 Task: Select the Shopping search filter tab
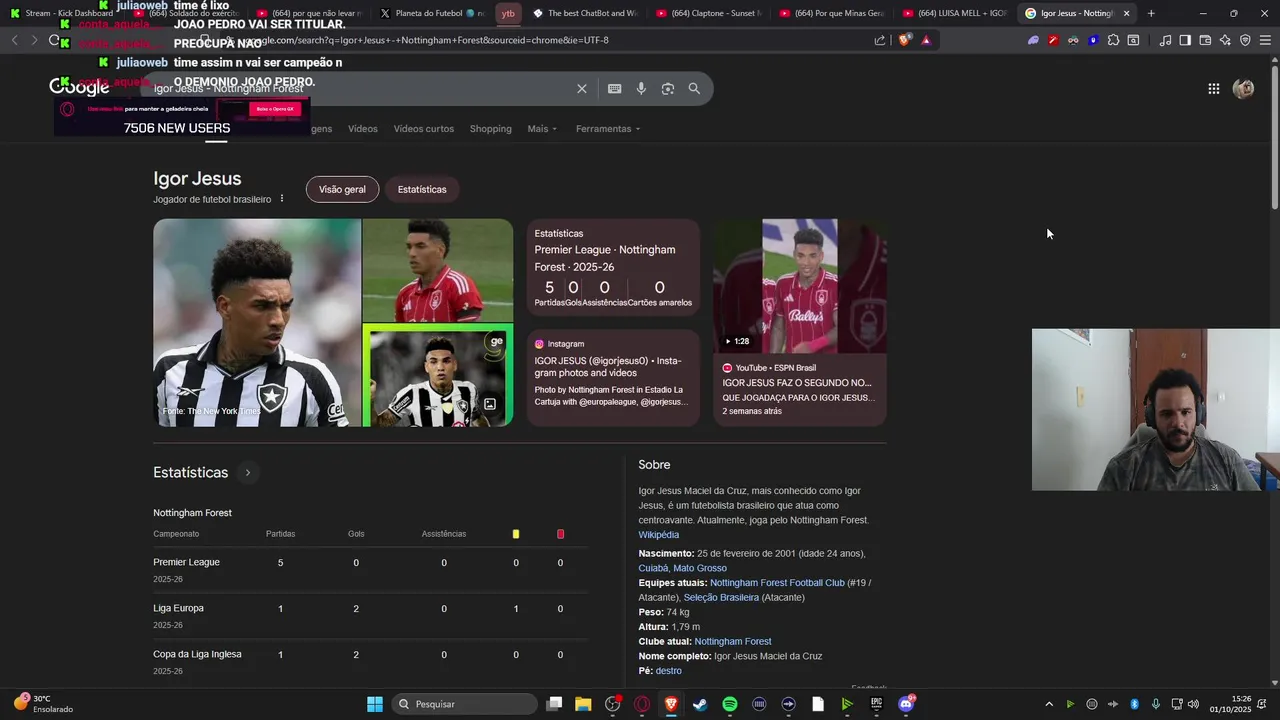pos(491,129)
